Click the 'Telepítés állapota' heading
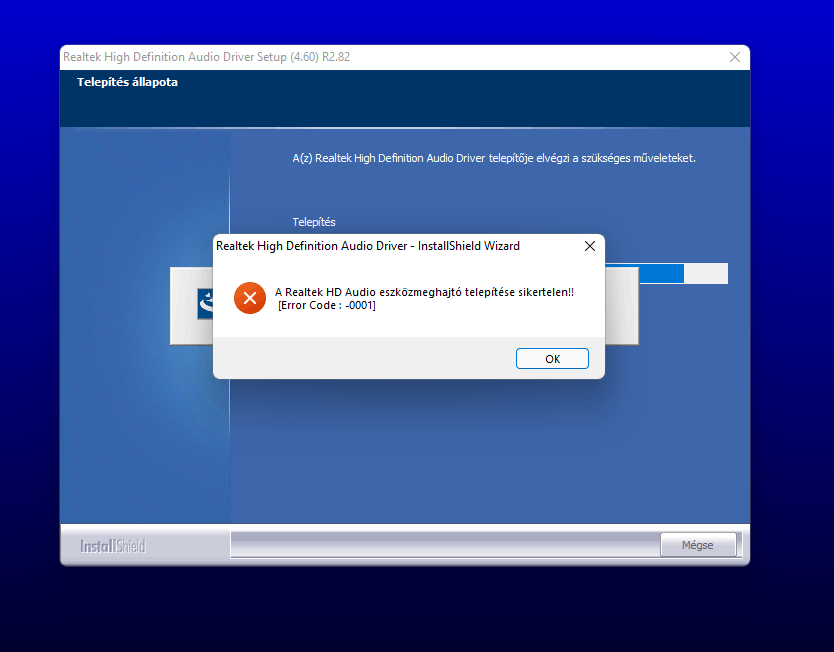 (127, 82)
